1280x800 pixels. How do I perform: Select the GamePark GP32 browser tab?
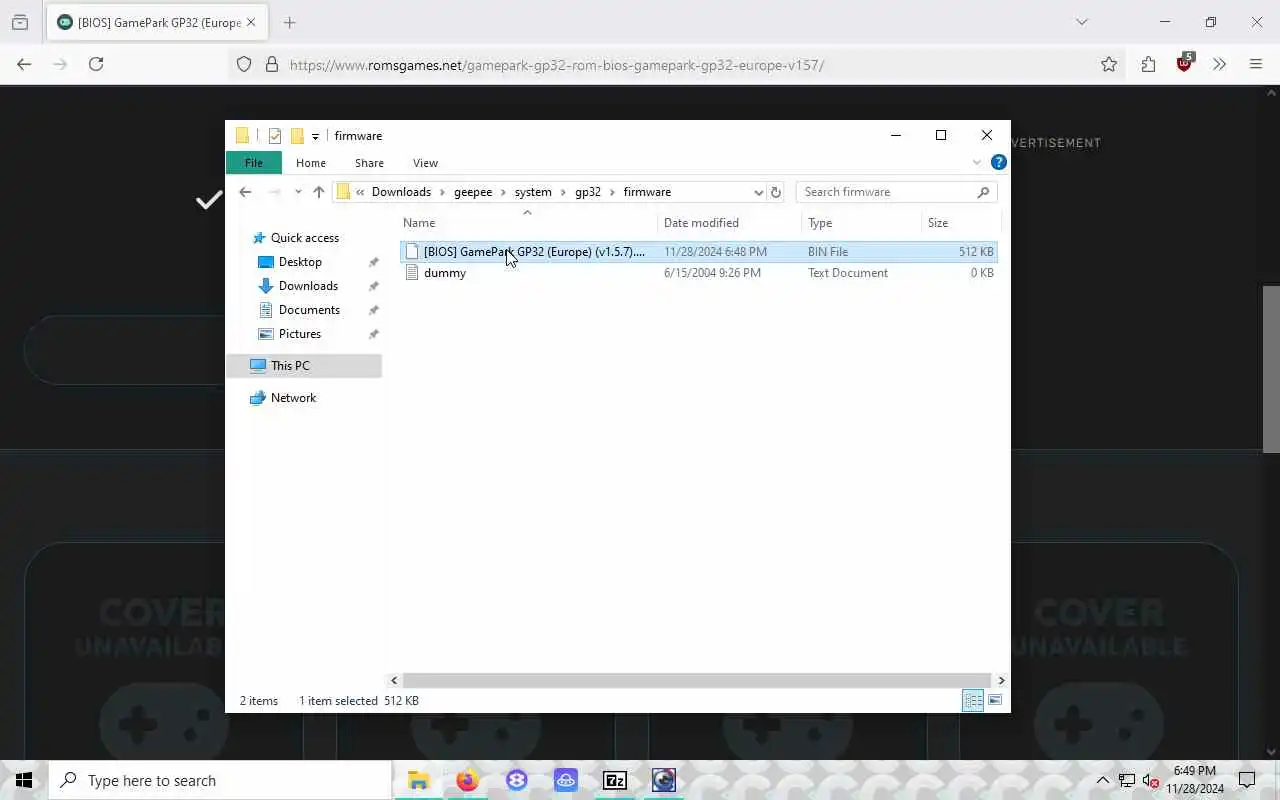[x=158, y=22]
